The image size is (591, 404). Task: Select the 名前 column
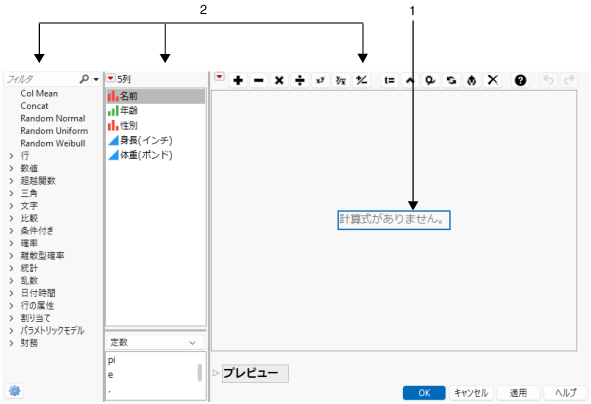click(156, 96)
